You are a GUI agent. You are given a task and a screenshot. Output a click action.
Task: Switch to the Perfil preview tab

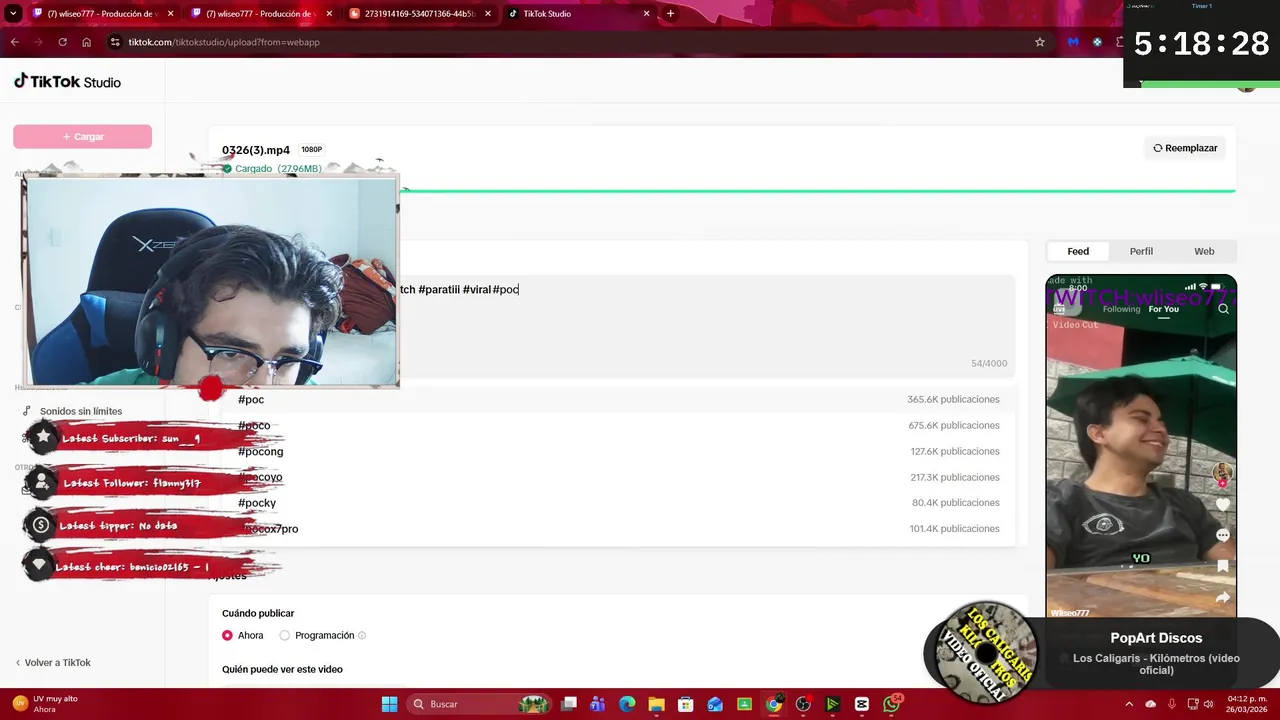coord(1141,251)
